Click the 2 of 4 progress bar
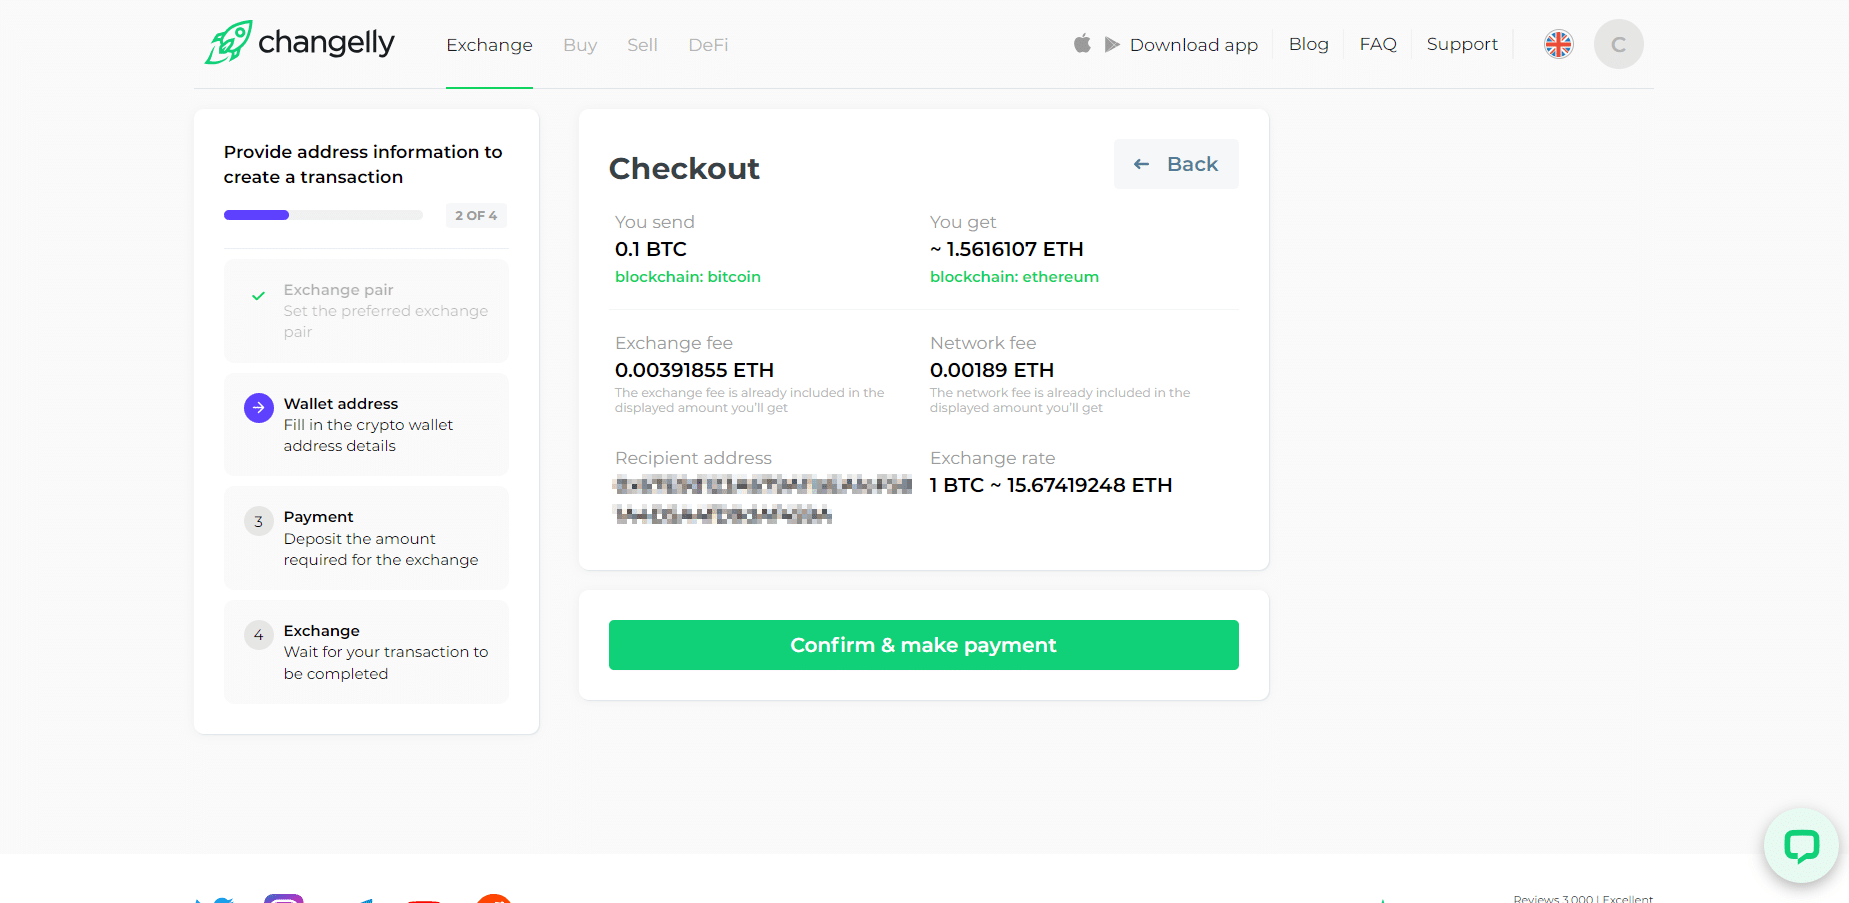 [x=323, y=215]
